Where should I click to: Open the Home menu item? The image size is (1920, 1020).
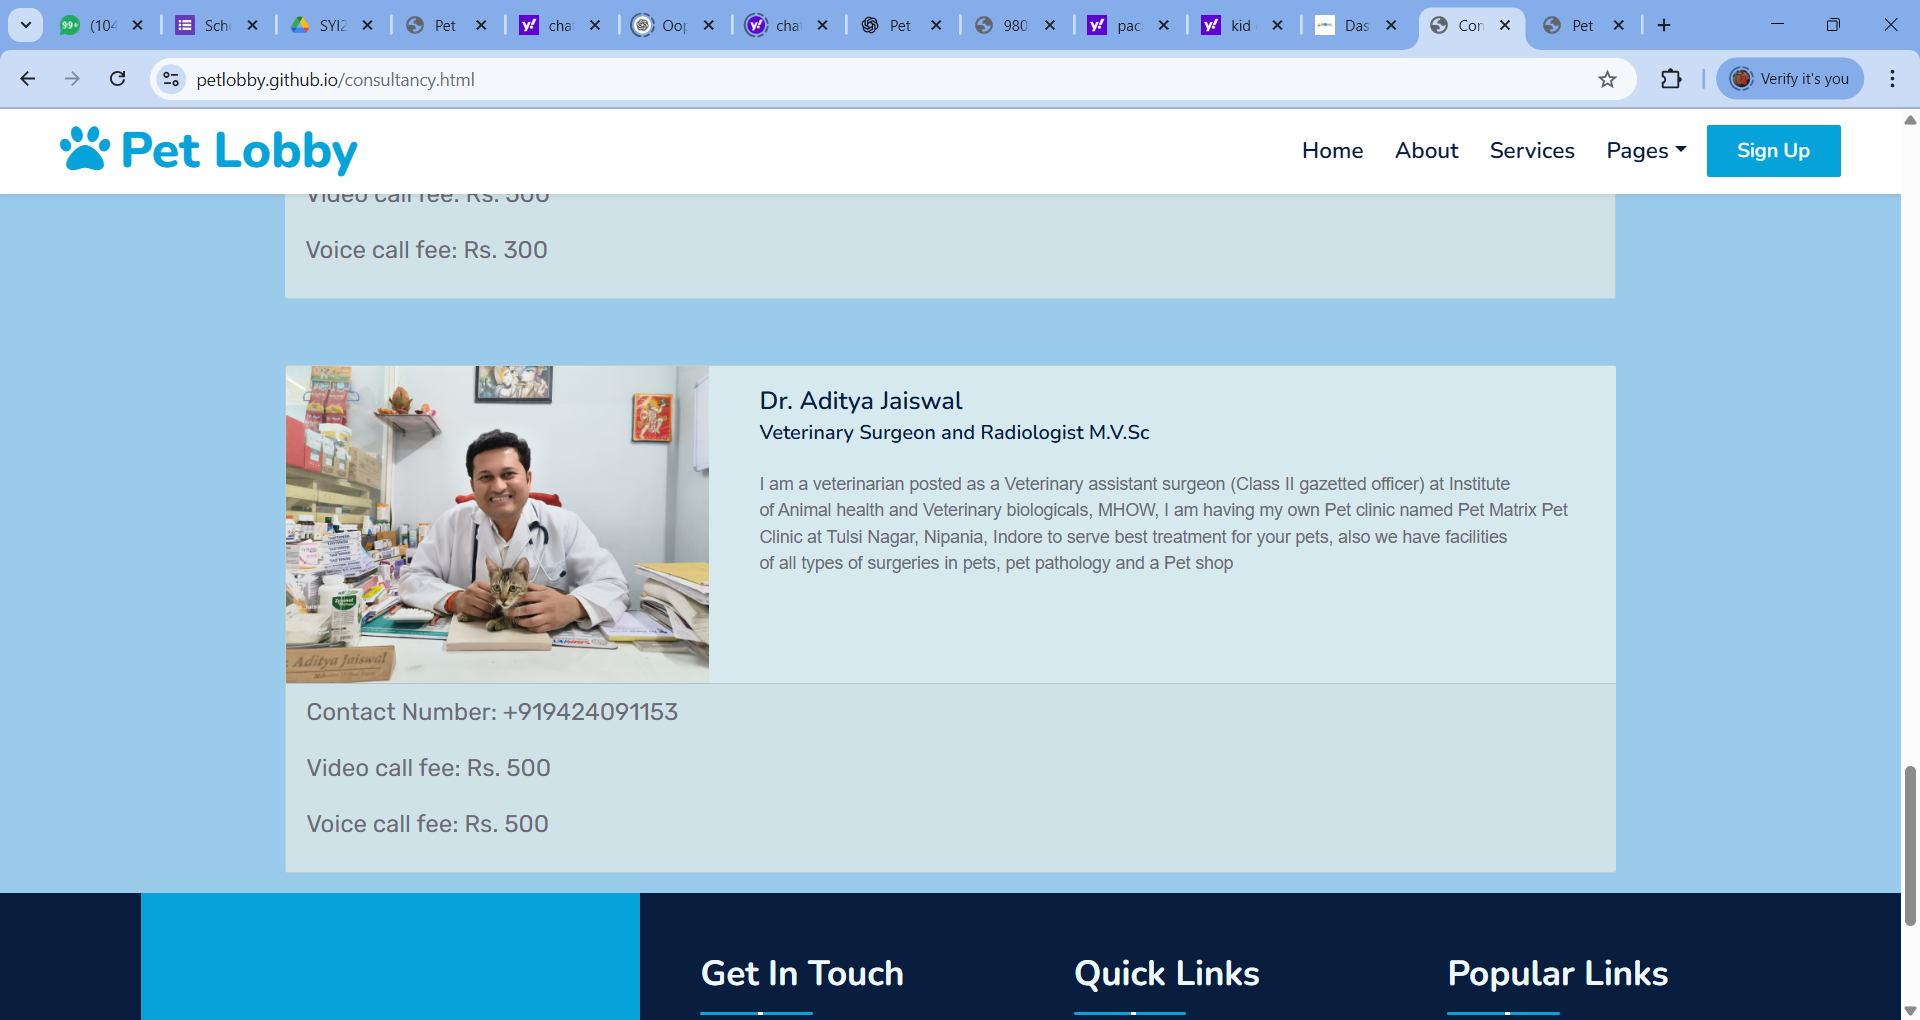coord(1332,151)
